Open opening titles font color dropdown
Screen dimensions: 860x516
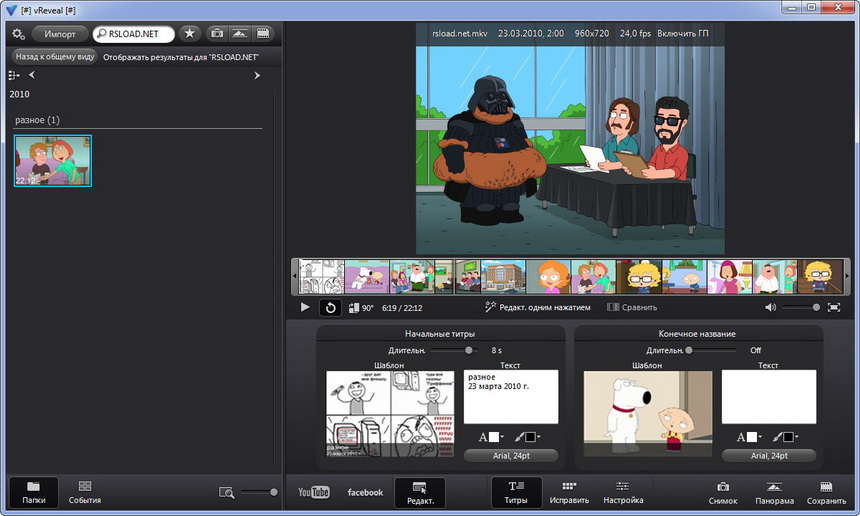pos(491,437)
